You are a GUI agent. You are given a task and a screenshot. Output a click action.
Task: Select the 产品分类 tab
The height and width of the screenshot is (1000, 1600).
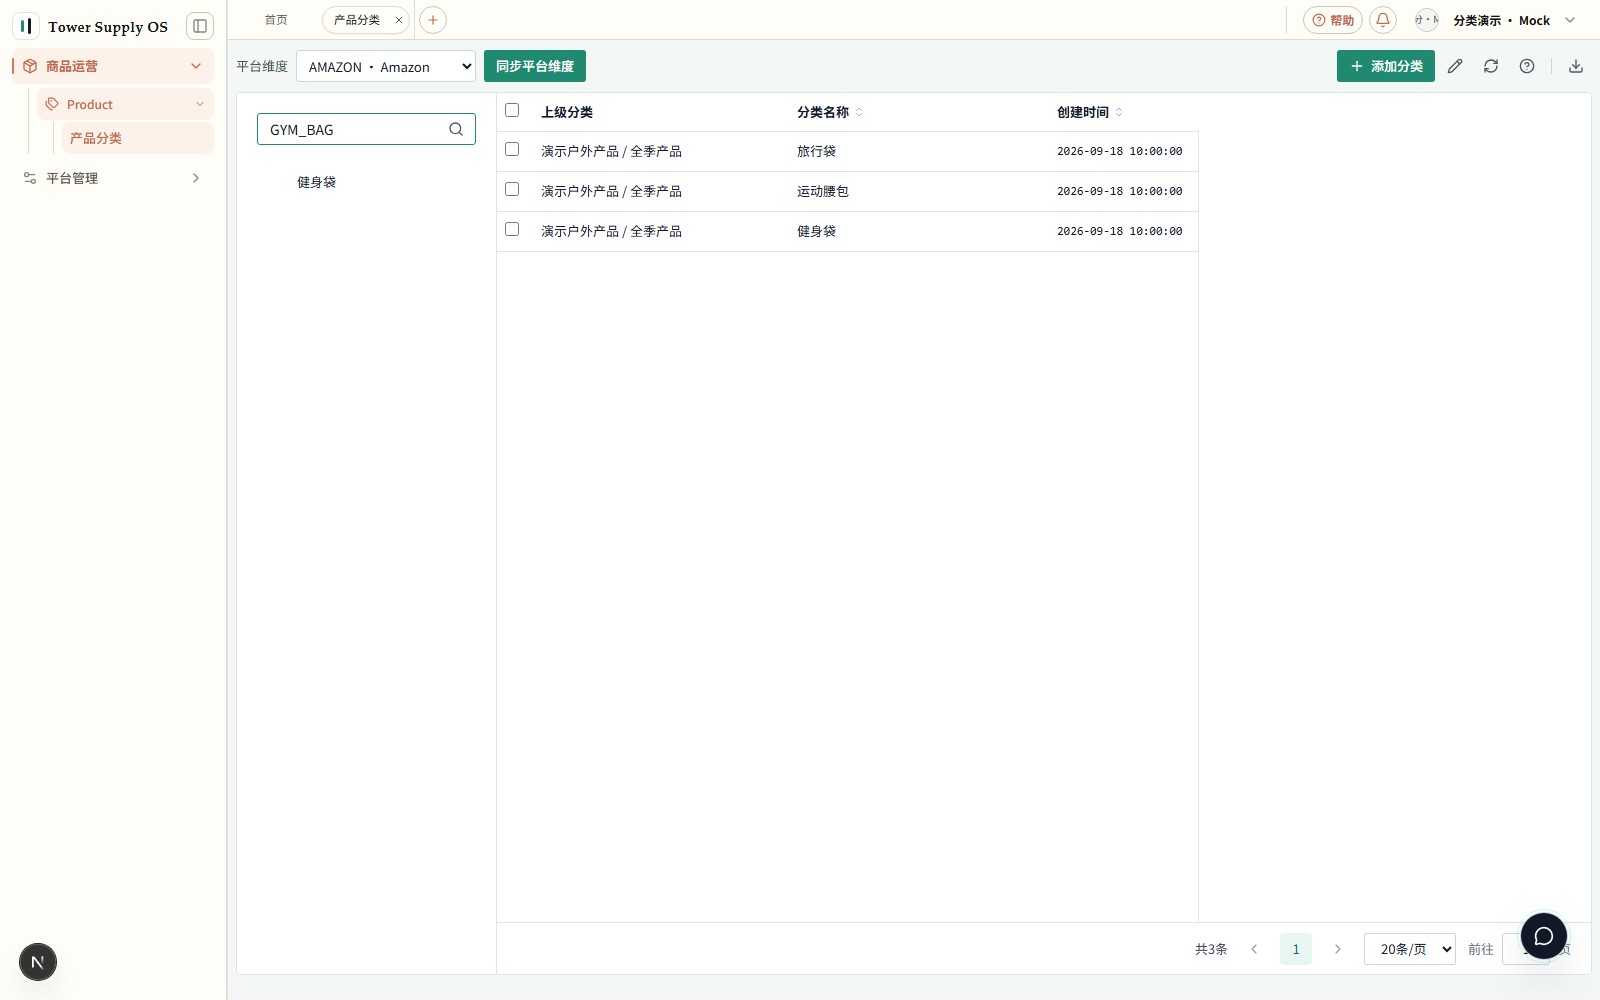point(357,20)
